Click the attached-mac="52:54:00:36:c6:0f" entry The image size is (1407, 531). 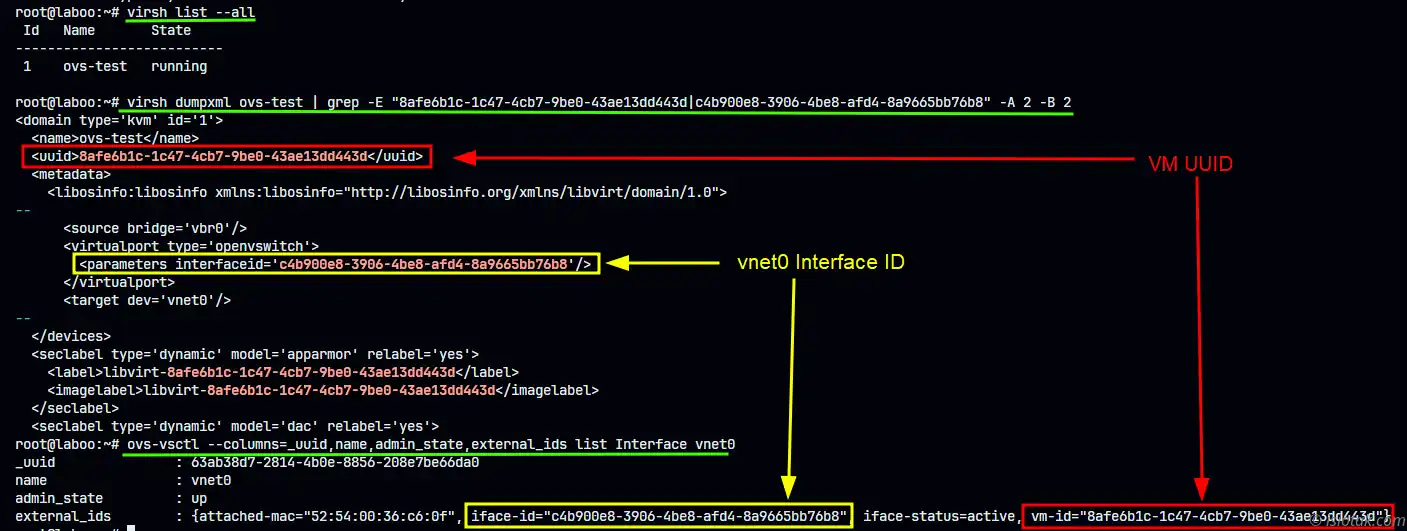[x=330, y=516]
